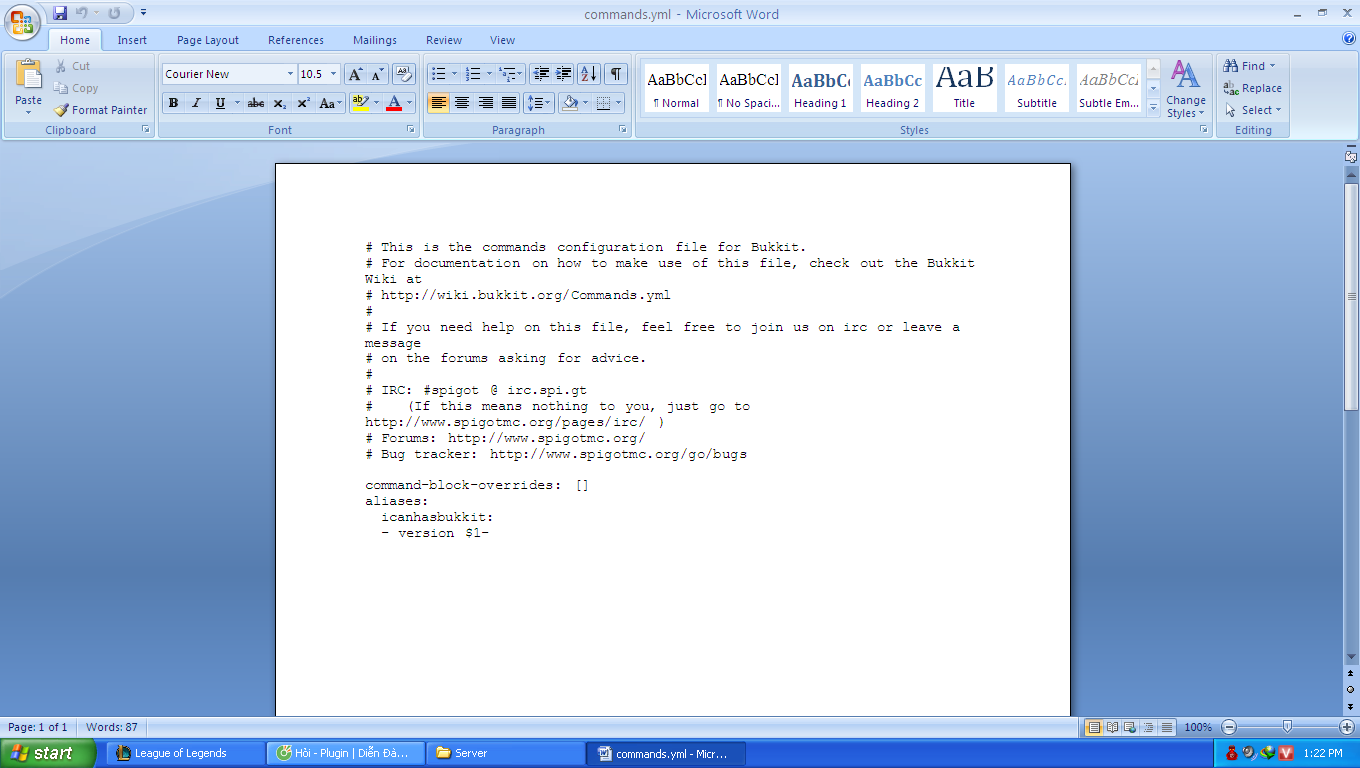
Task: Justify the paragraph text
Action: tap(509, 103)
